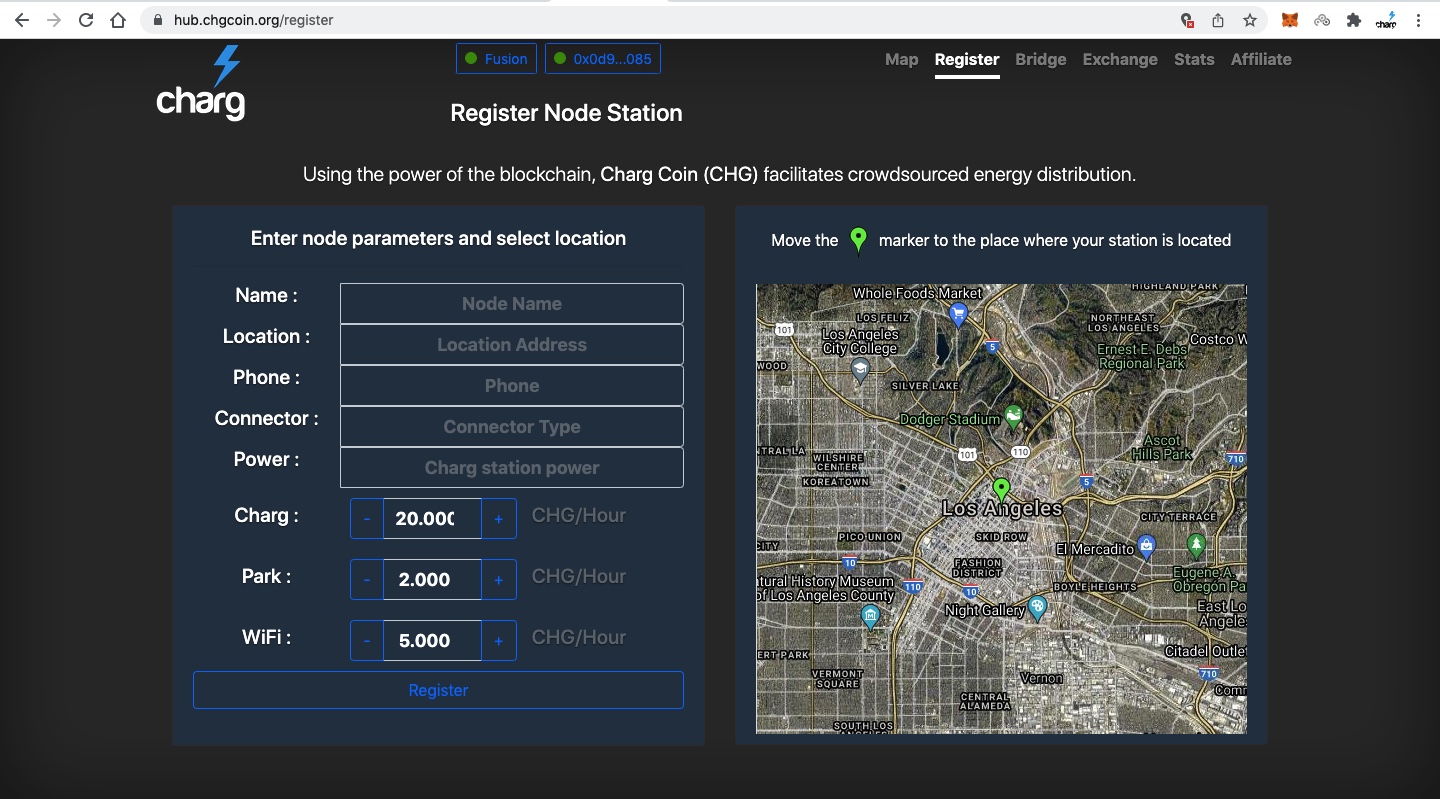Image resolution: width=1440 pixels, height=799 pixels.
Task: Open the share page icon
Action: (x=1218, y=20)
